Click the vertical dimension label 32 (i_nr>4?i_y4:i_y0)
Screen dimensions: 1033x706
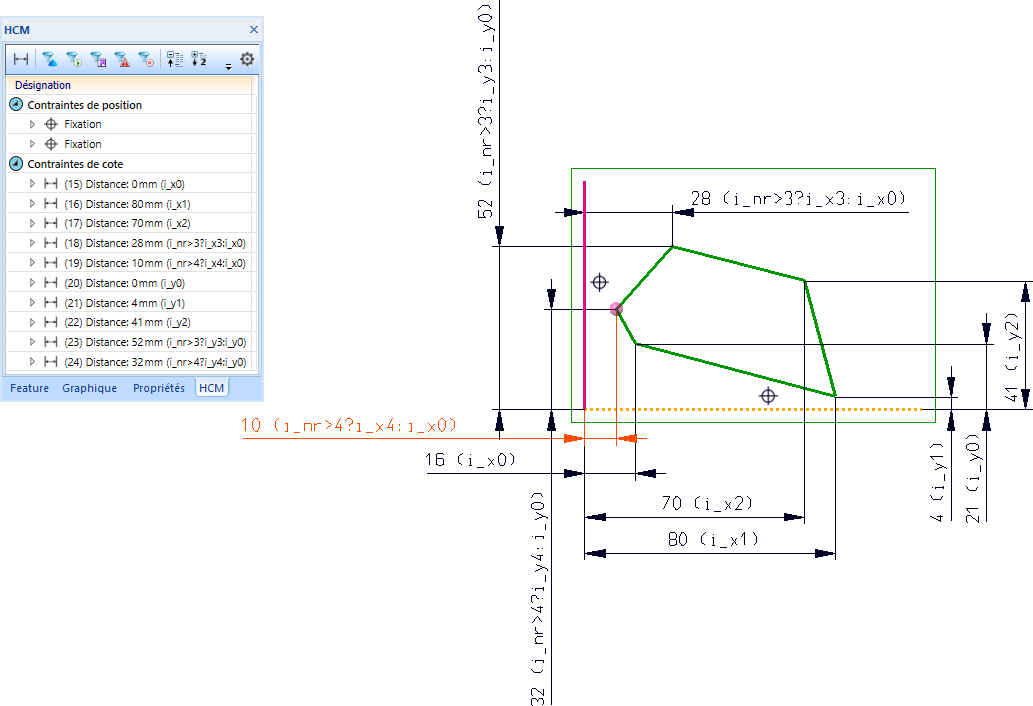(539, 598)
